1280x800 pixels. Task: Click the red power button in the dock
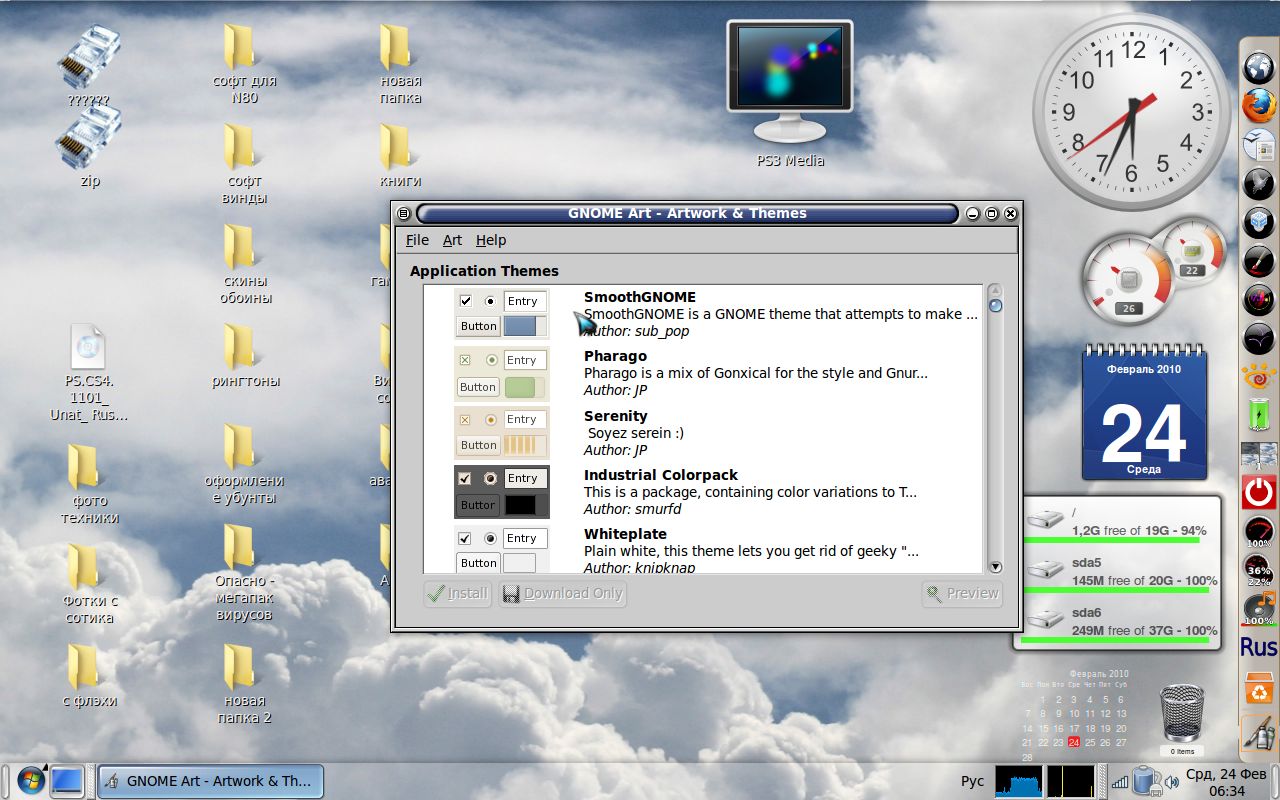pos(1258,492)
